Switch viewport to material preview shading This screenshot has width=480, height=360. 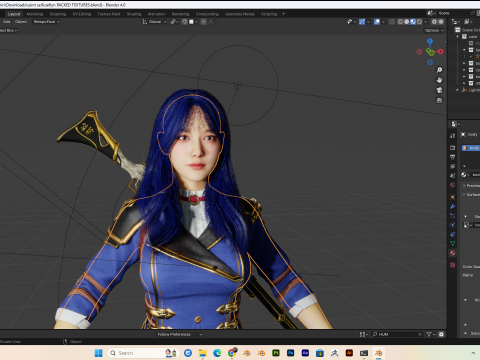pos(413,22)
